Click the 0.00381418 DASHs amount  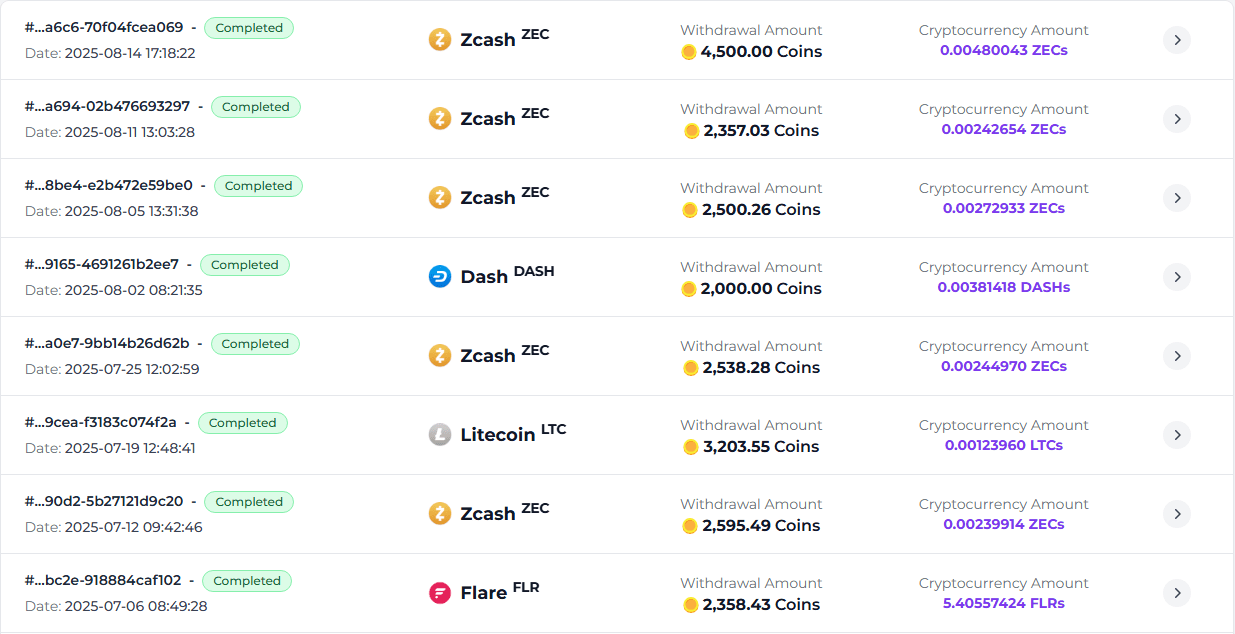[1004, 287]
